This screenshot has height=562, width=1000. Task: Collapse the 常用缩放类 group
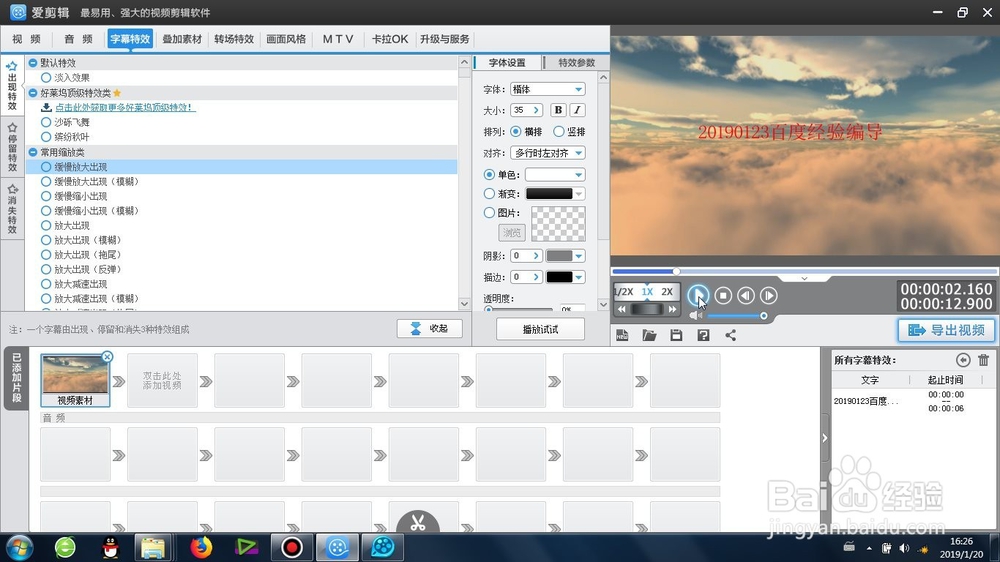click(33, 152)
